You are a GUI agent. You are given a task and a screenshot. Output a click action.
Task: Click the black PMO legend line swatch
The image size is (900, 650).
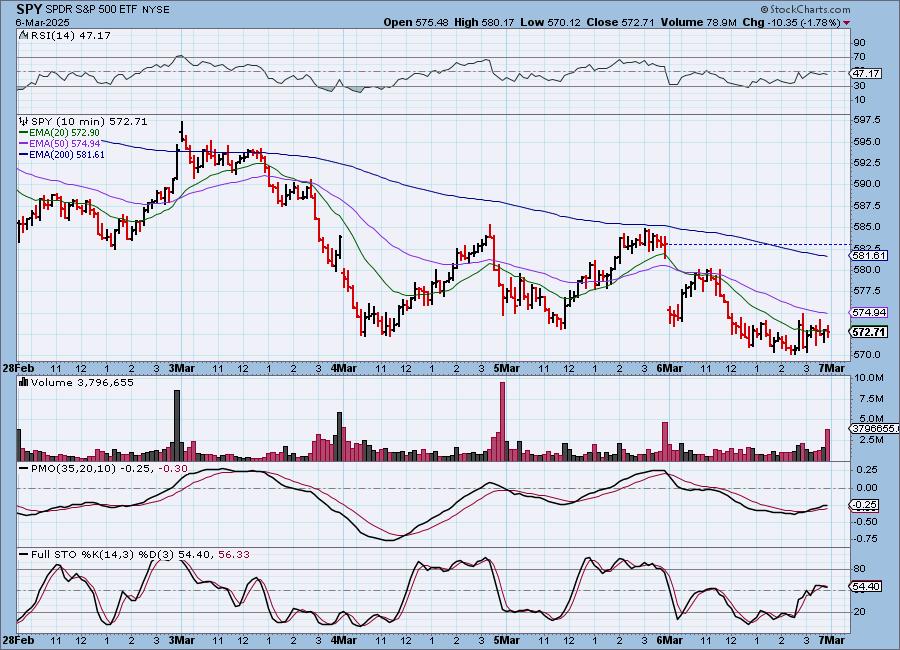pyautogui.click(x=24, y=469)
